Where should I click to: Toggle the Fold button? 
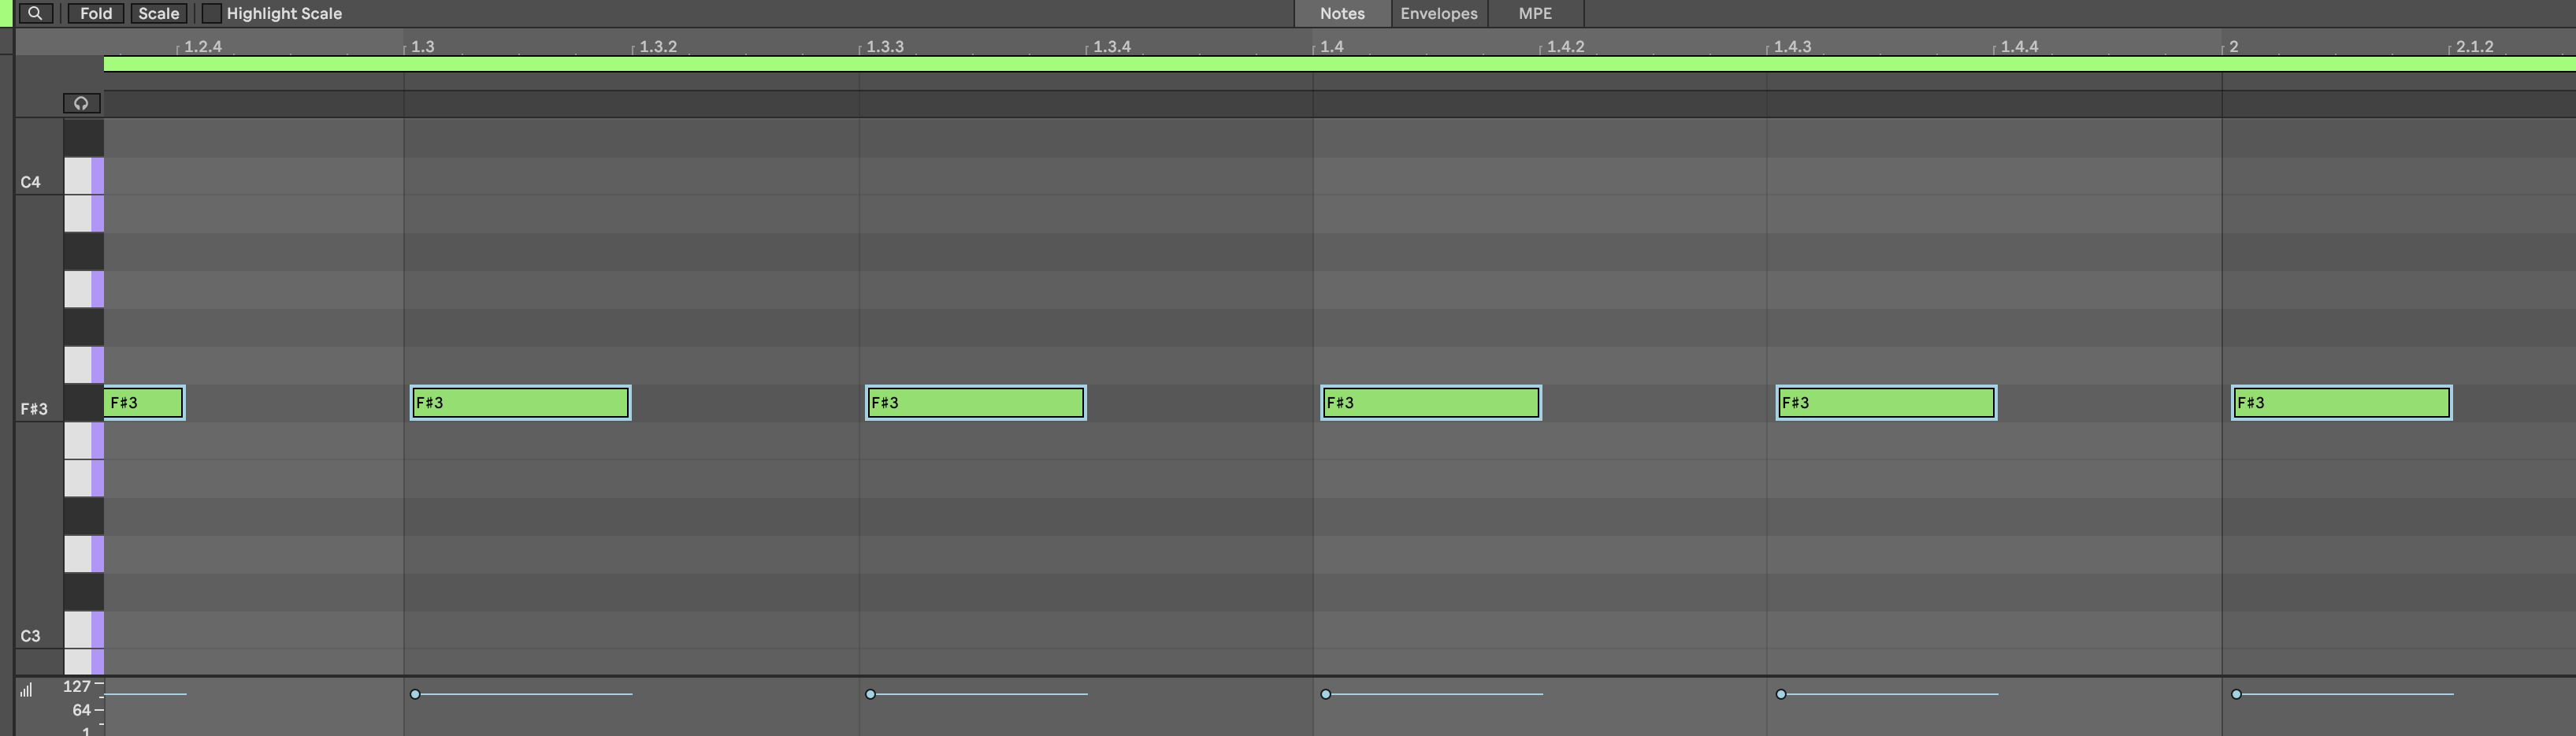96,13
